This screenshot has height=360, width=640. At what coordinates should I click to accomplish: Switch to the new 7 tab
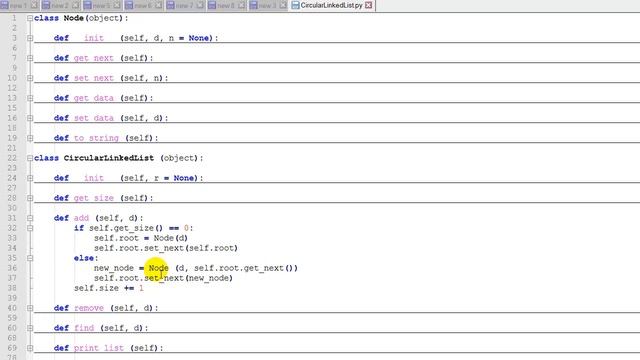pos(184,6)
